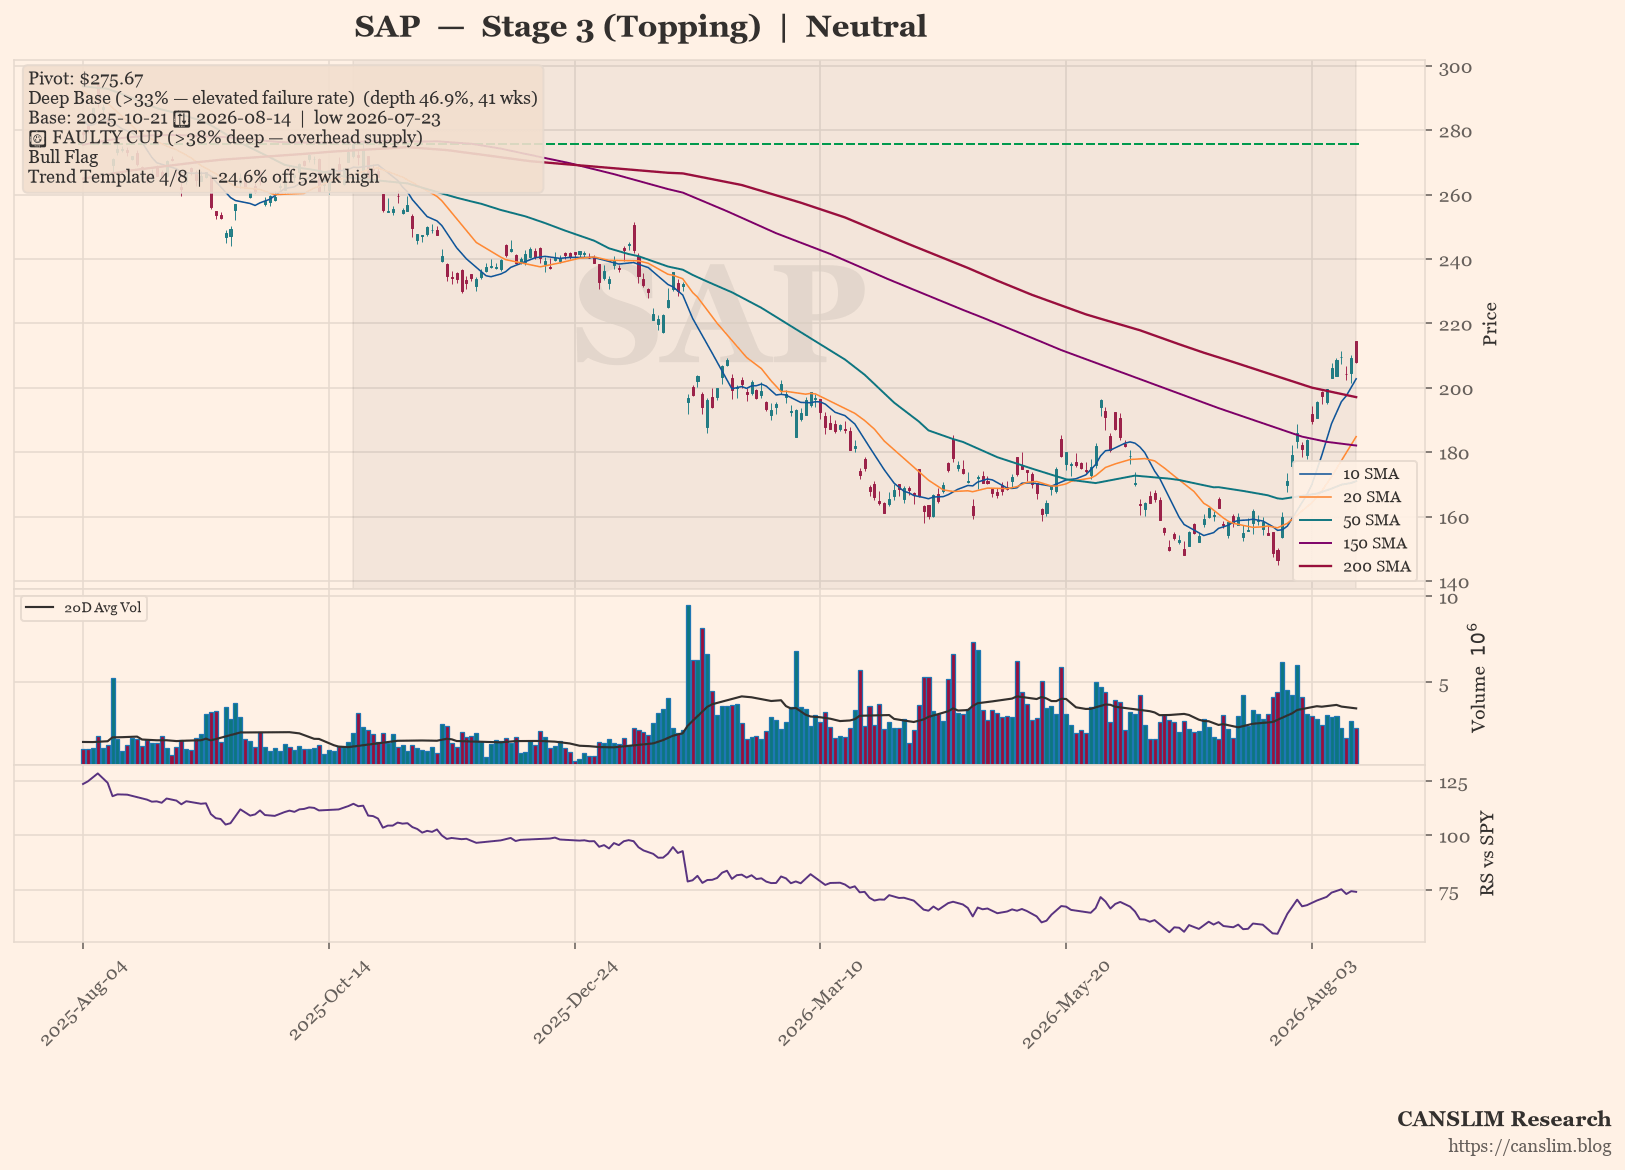Click the RS vs SPY axis label
The image size is (1625, 1170).
pyautogui.click(x=1488, y=853)
